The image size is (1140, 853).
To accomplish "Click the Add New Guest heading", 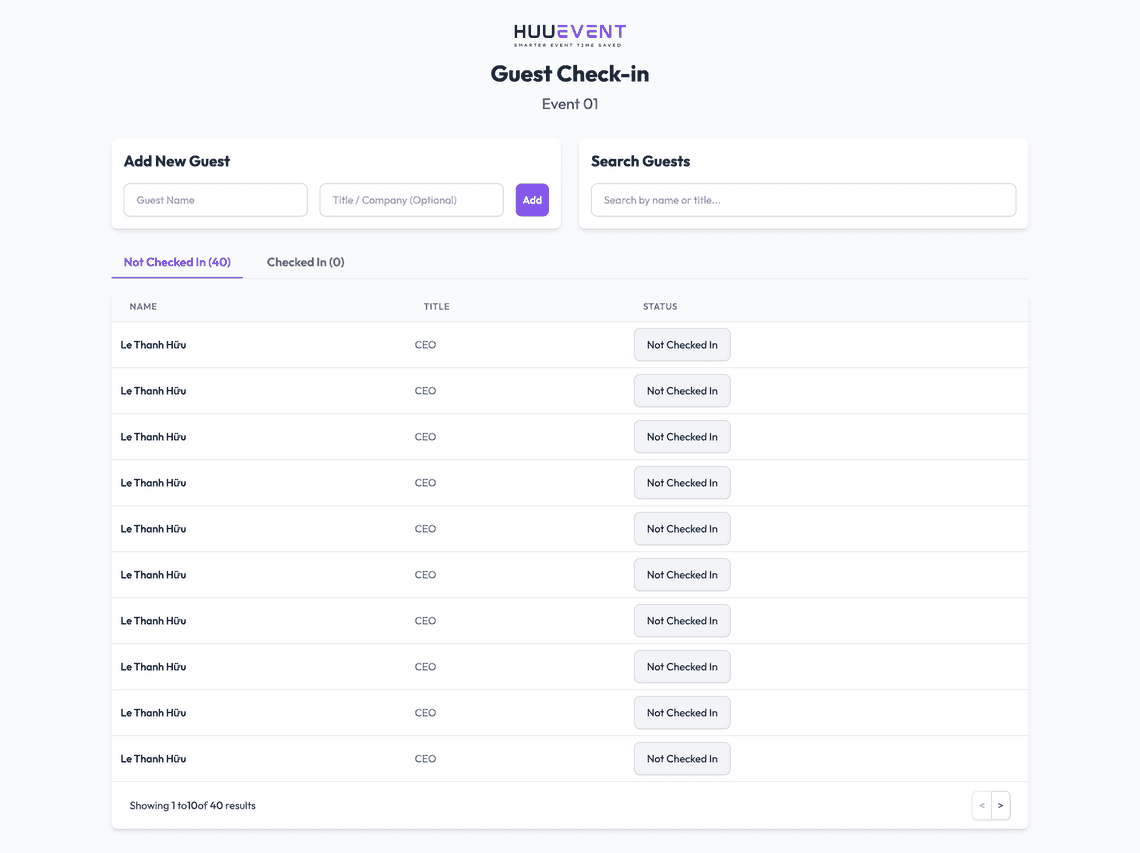I will [x=177, y=161].
